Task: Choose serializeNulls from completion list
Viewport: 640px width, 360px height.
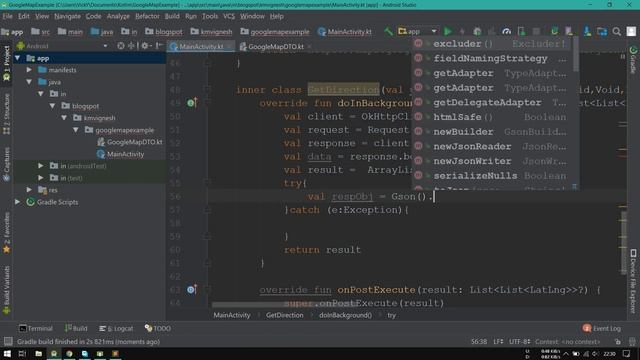Action: point(492,176)
